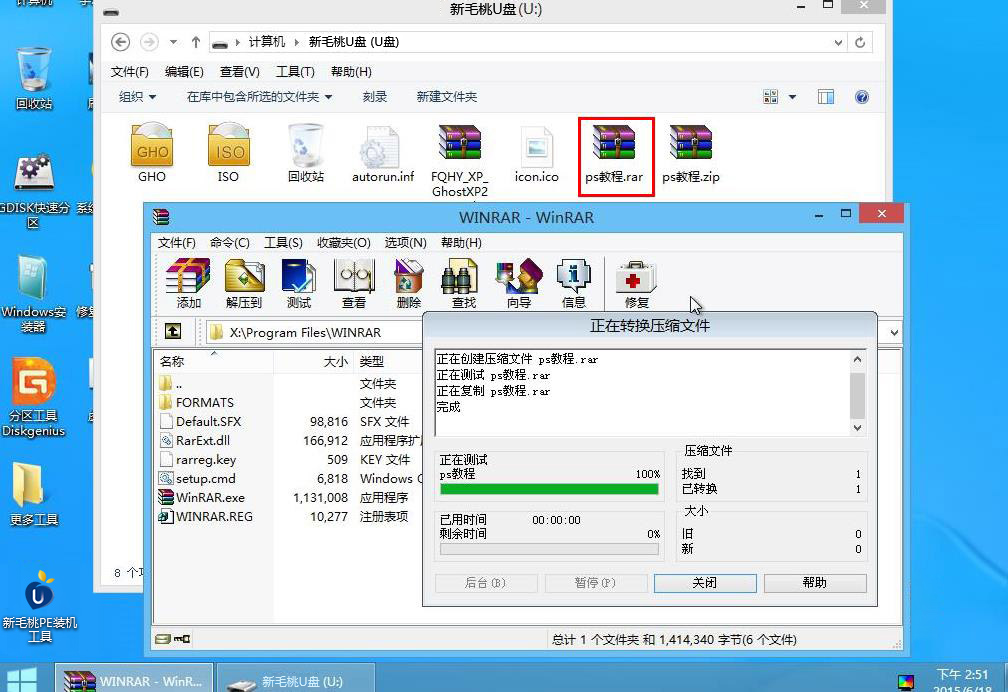The width and height of the screenshot is (1008, 692).
Task: Click the up-one-level folder icon in WinRAR
Action: click(173, 332)
